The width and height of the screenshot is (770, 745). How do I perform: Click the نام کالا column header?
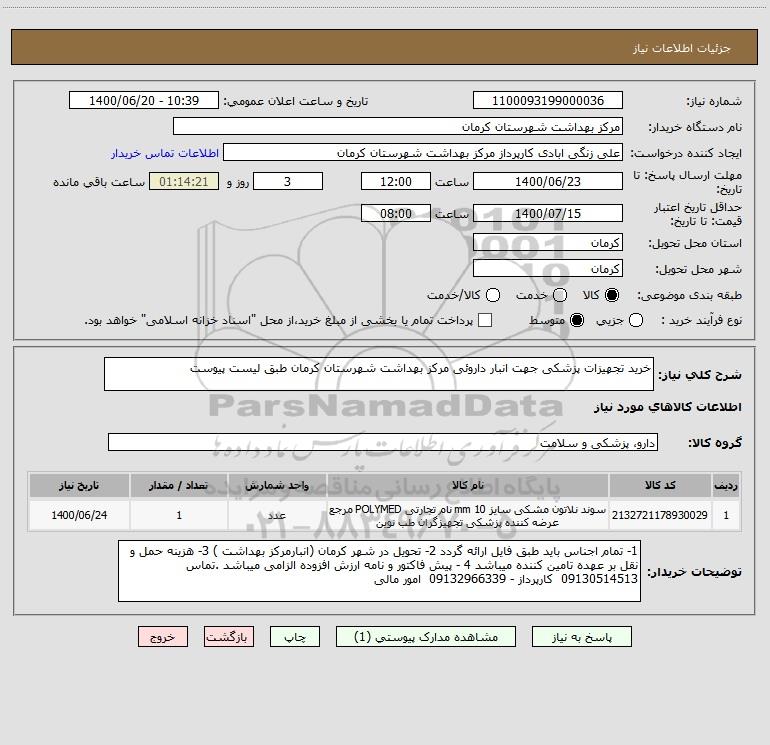pyautogui.click(x=468, y=485)
